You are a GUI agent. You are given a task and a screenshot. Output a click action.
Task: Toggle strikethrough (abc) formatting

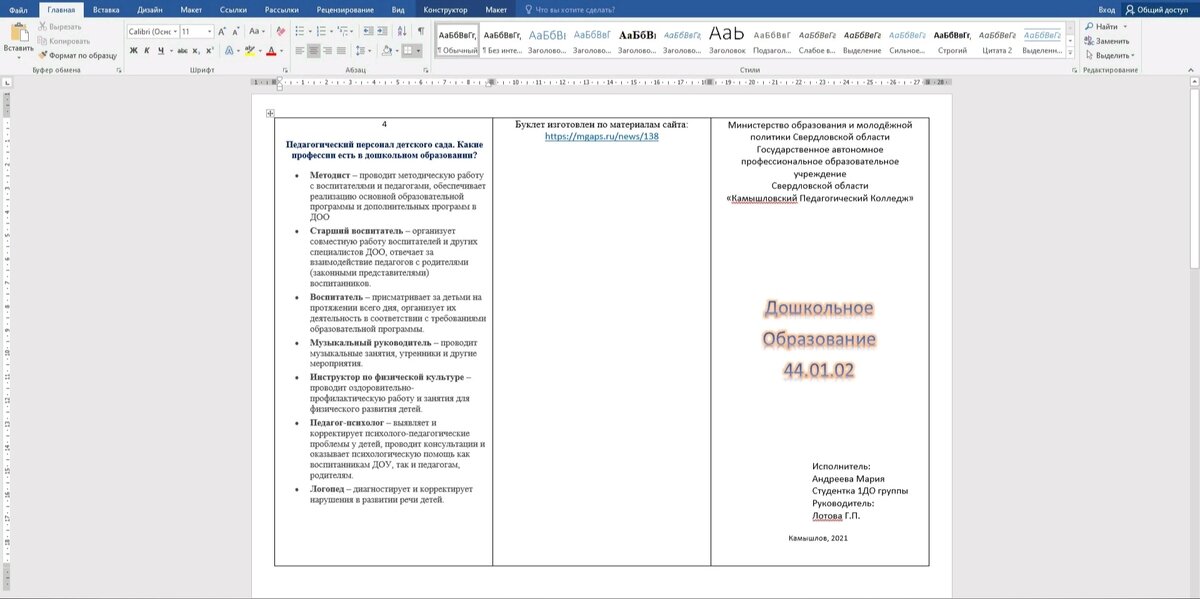pos(182,51)
